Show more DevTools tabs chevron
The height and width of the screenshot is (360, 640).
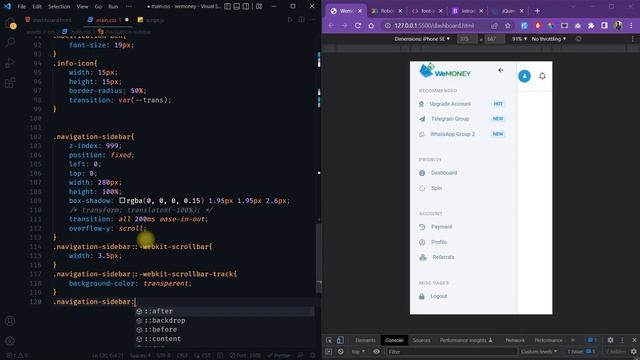[x=573, y=340]
